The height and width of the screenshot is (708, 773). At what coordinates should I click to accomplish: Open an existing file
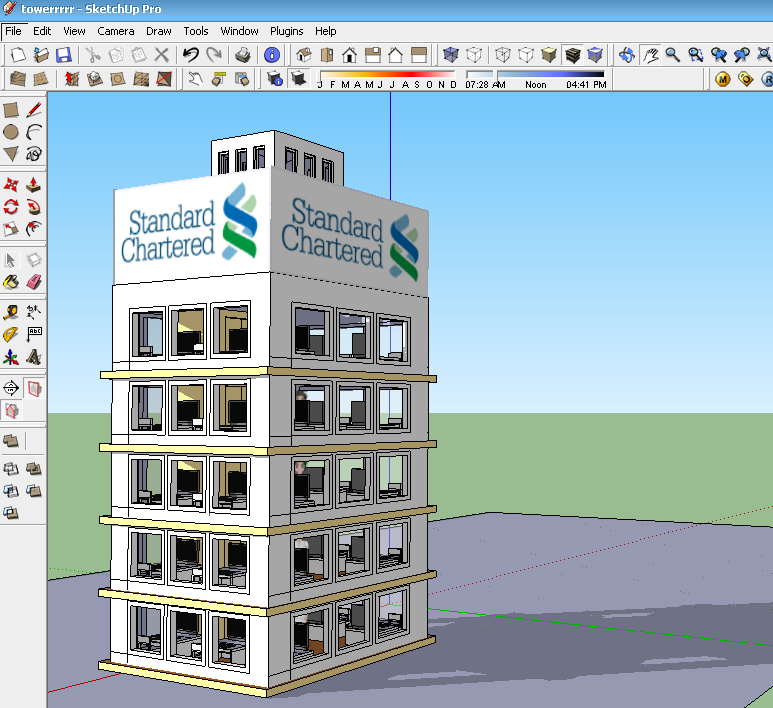point(41,55)
